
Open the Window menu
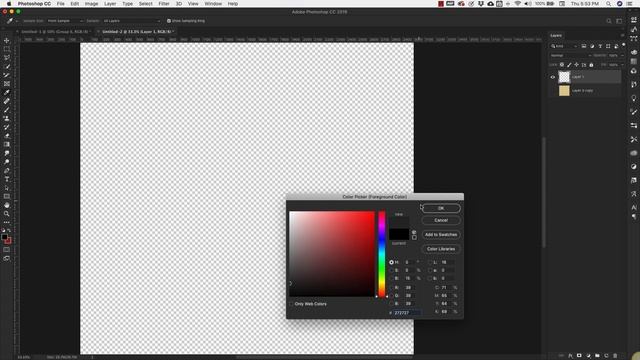click(x=213, y=4)
